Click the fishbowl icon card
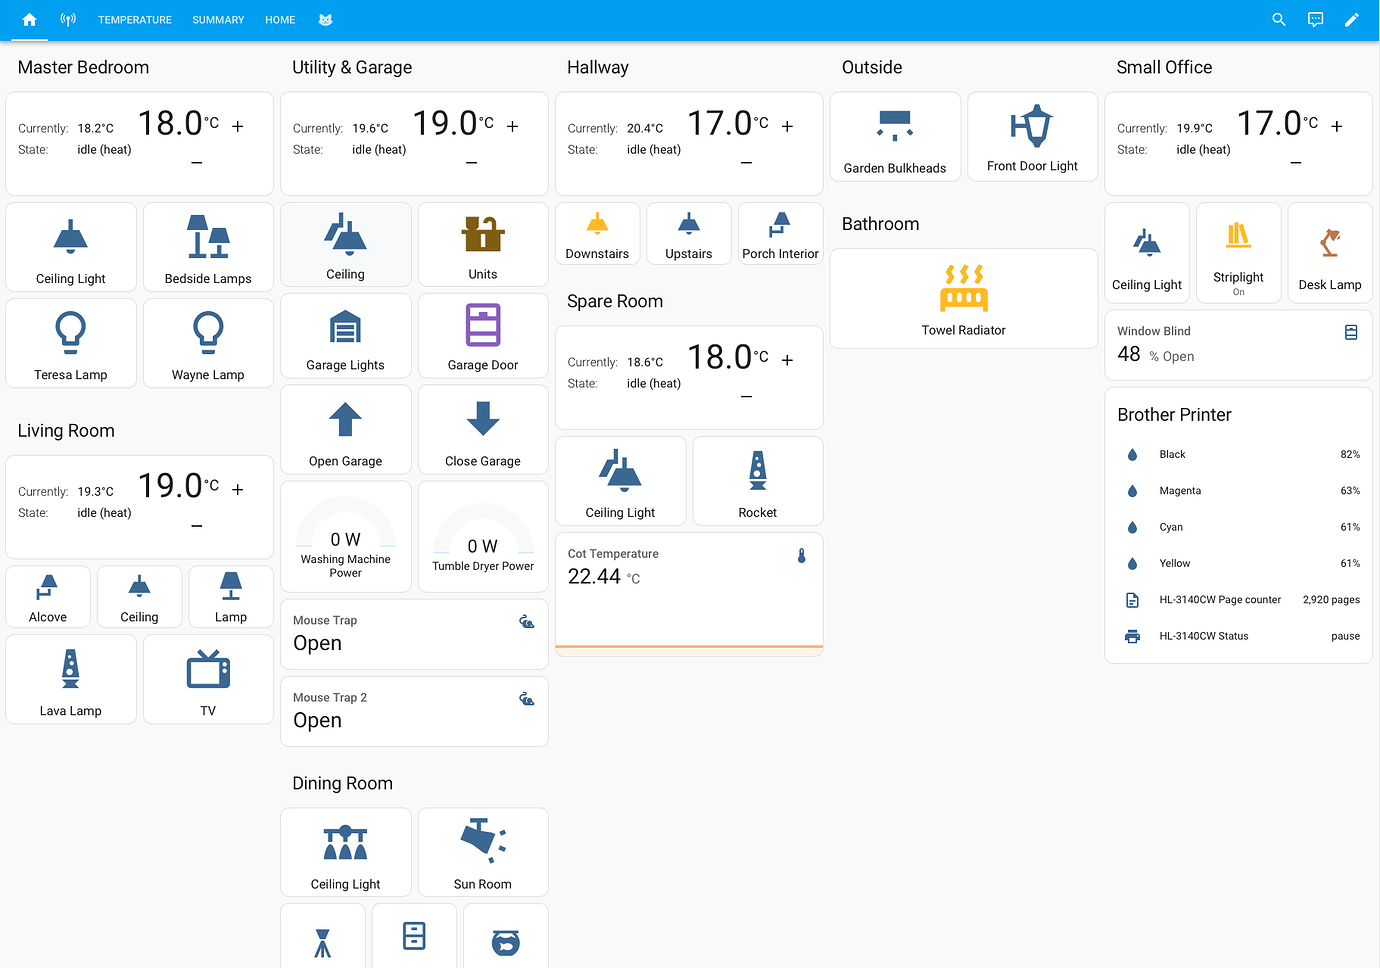The width and height of the screenshot is (1380, 968). 506,938
